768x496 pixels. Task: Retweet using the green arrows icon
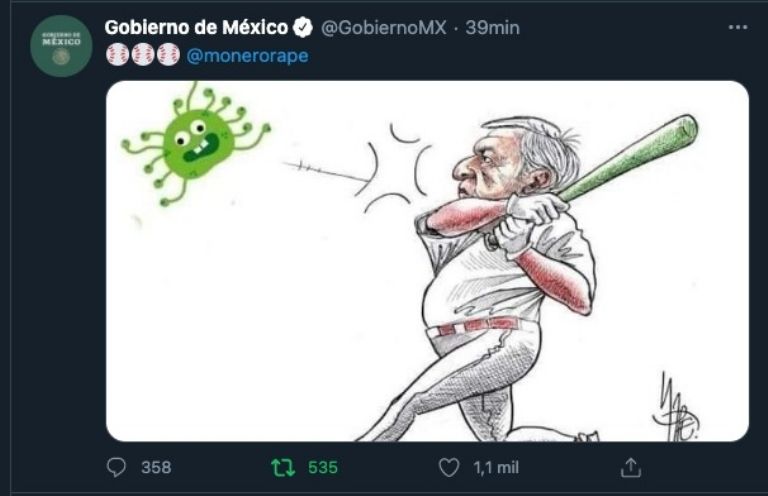(x=283, y=468)
